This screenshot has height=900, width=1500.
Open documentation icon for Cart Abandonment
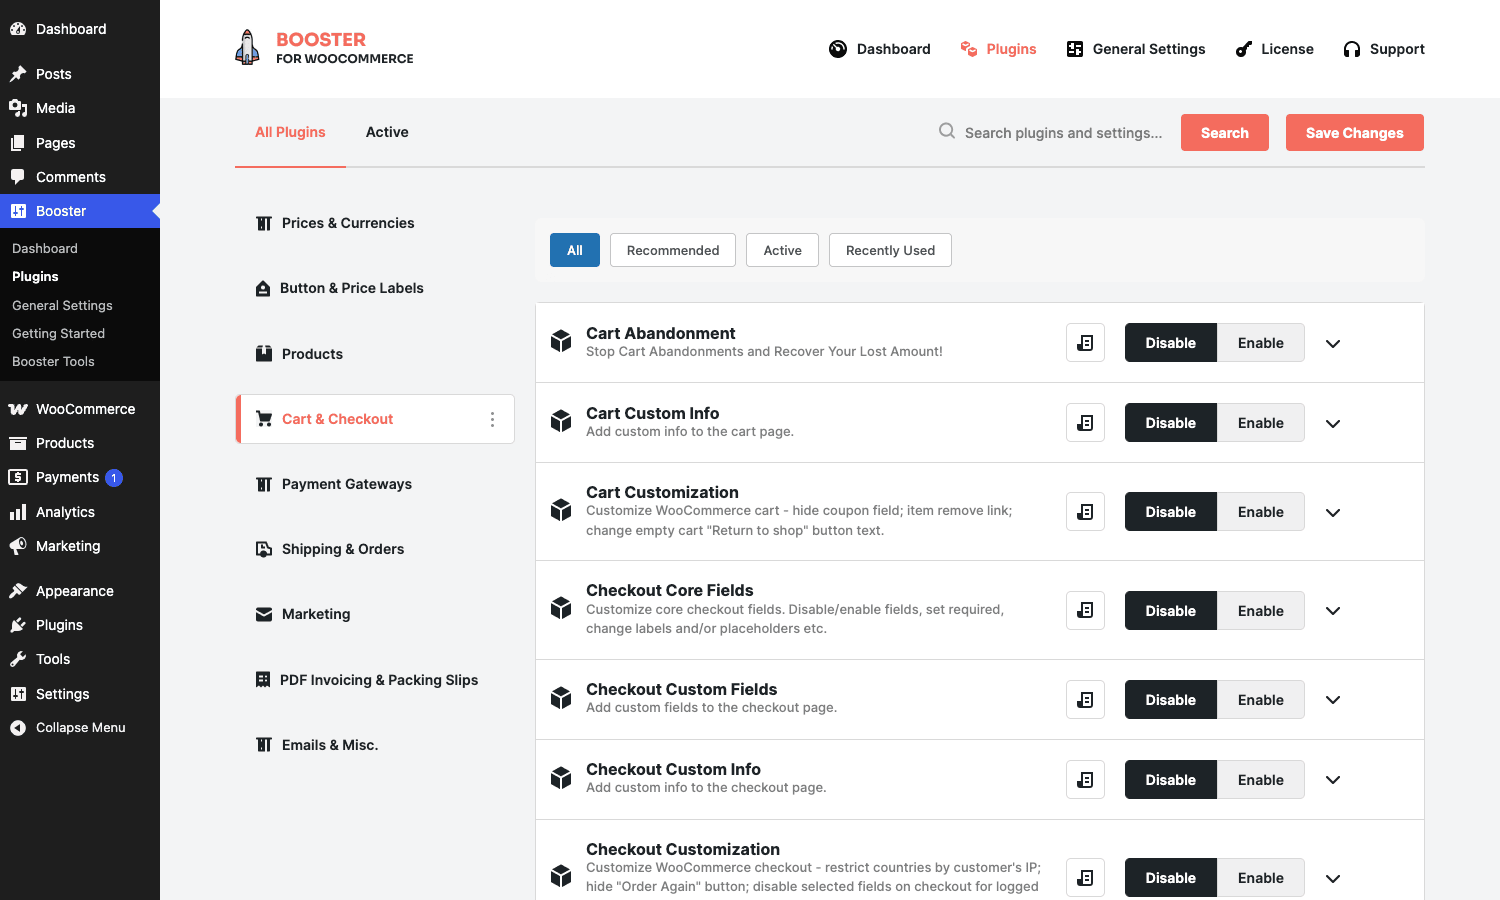click(x=1085, y=343)
